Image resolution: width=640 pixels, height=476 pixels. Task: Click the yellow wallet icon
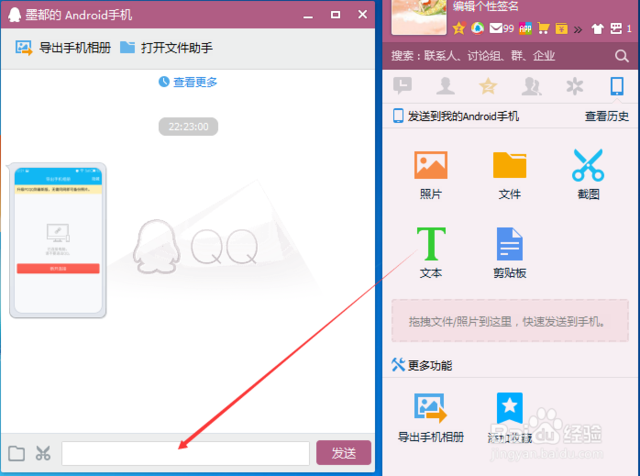click(562, 28)
